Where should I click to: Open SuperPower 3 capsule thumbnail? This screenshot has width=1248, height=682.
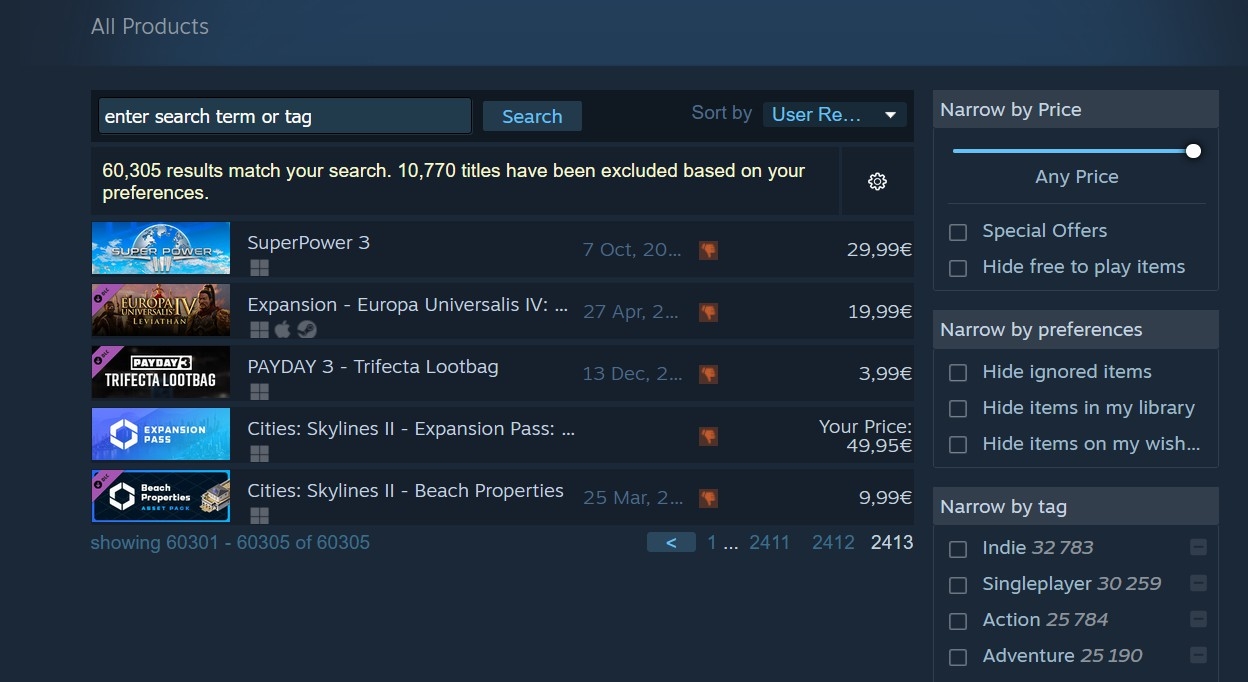click(160, 248)
